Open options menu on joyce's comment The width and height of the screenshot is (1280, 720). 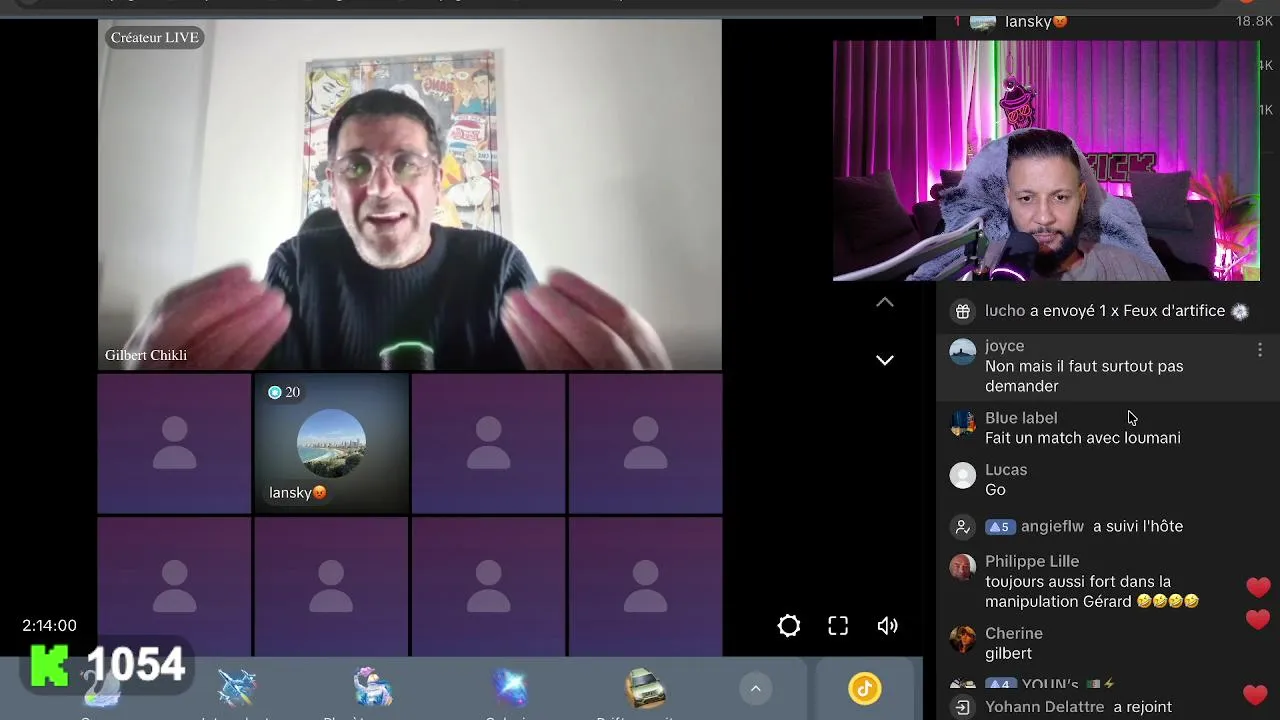[1260, 350]
